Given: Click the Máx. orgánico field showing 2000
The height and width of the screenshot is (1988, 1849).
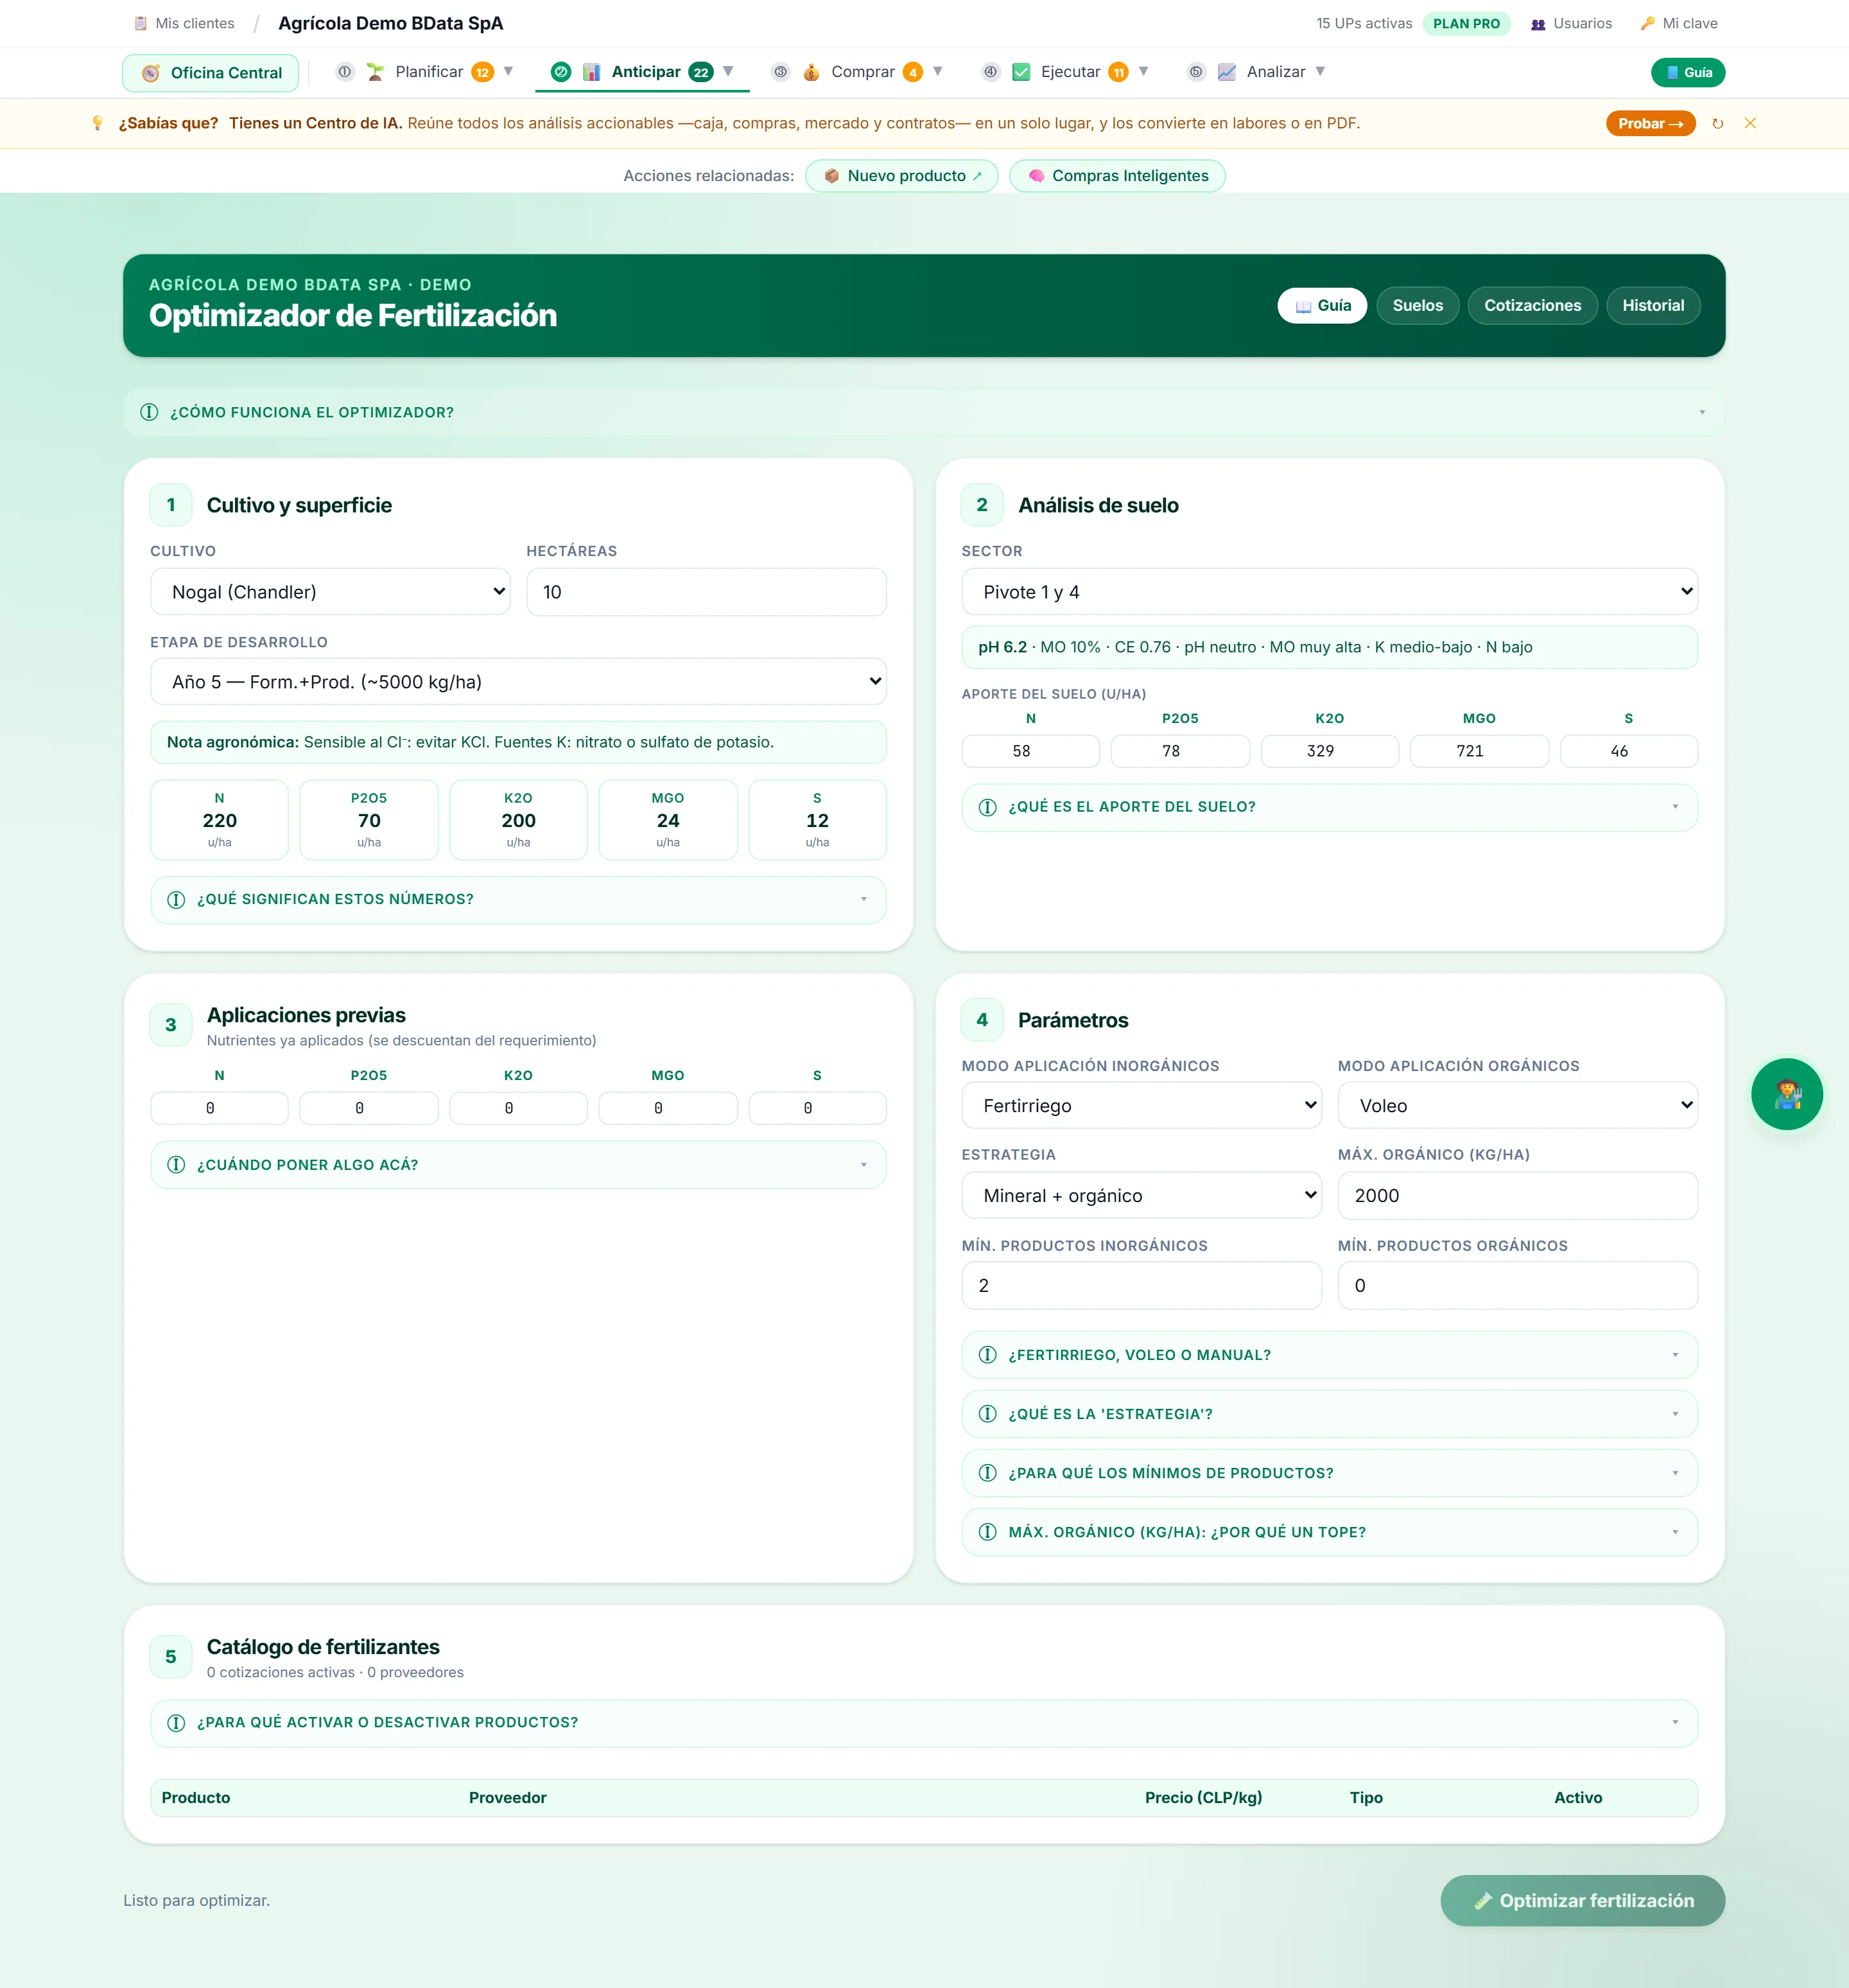Looking at the screenshot, I should click(1517, 1196).
